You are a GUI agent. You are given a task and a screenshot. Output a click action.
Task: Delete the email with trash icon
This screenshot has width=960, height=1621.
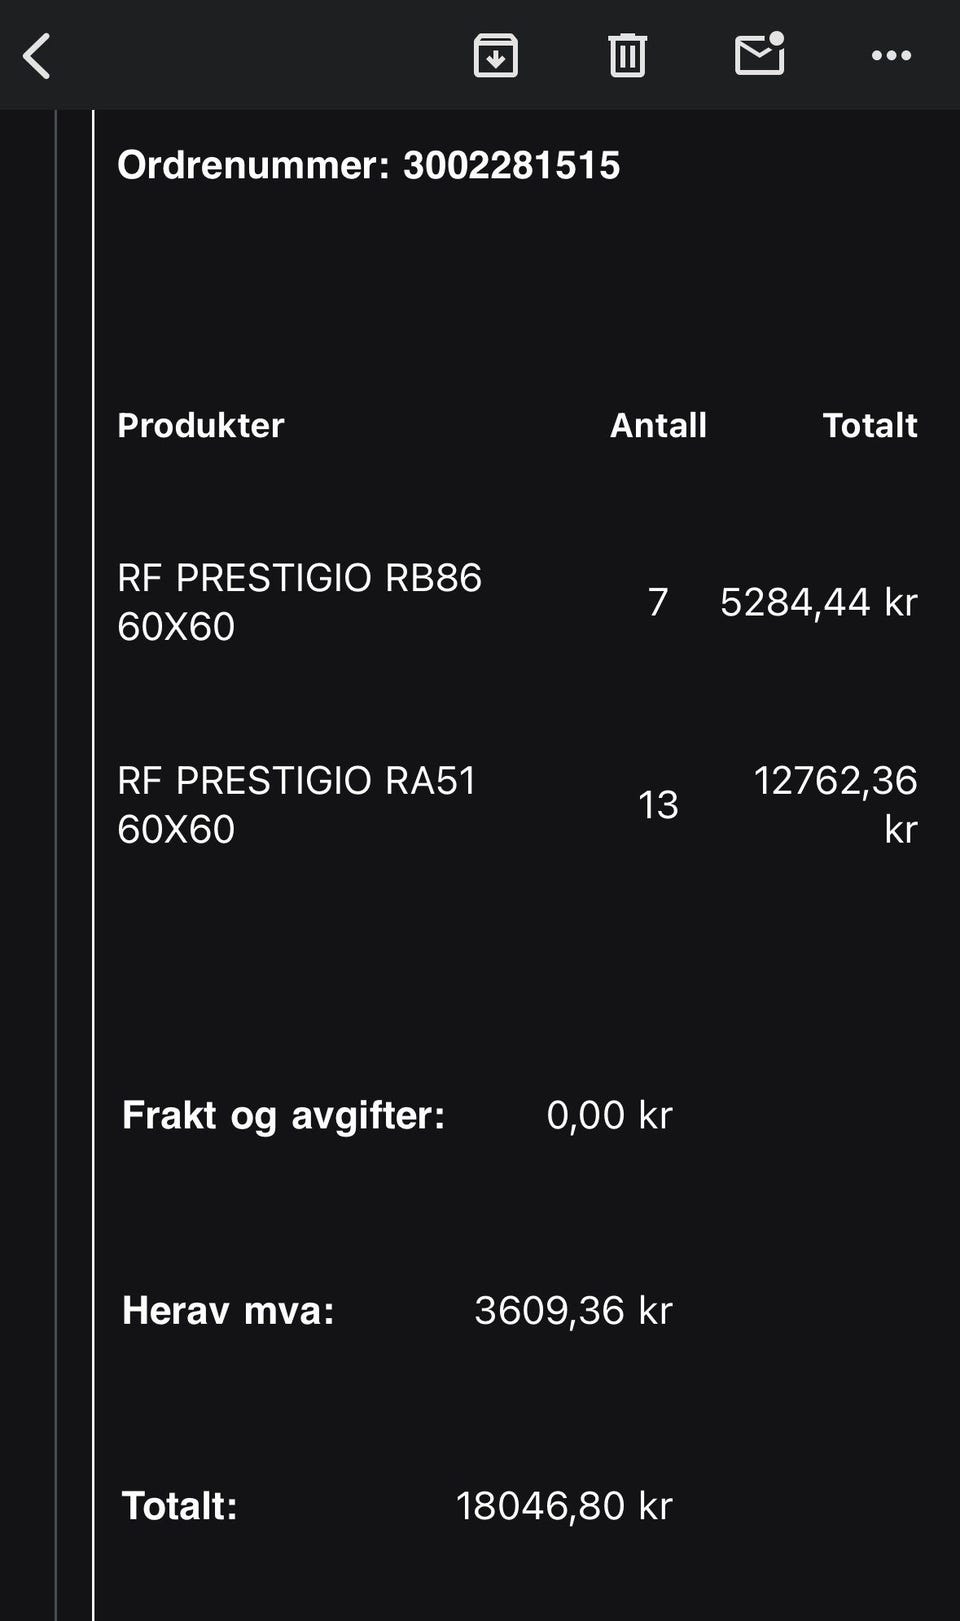coord(627,55)
